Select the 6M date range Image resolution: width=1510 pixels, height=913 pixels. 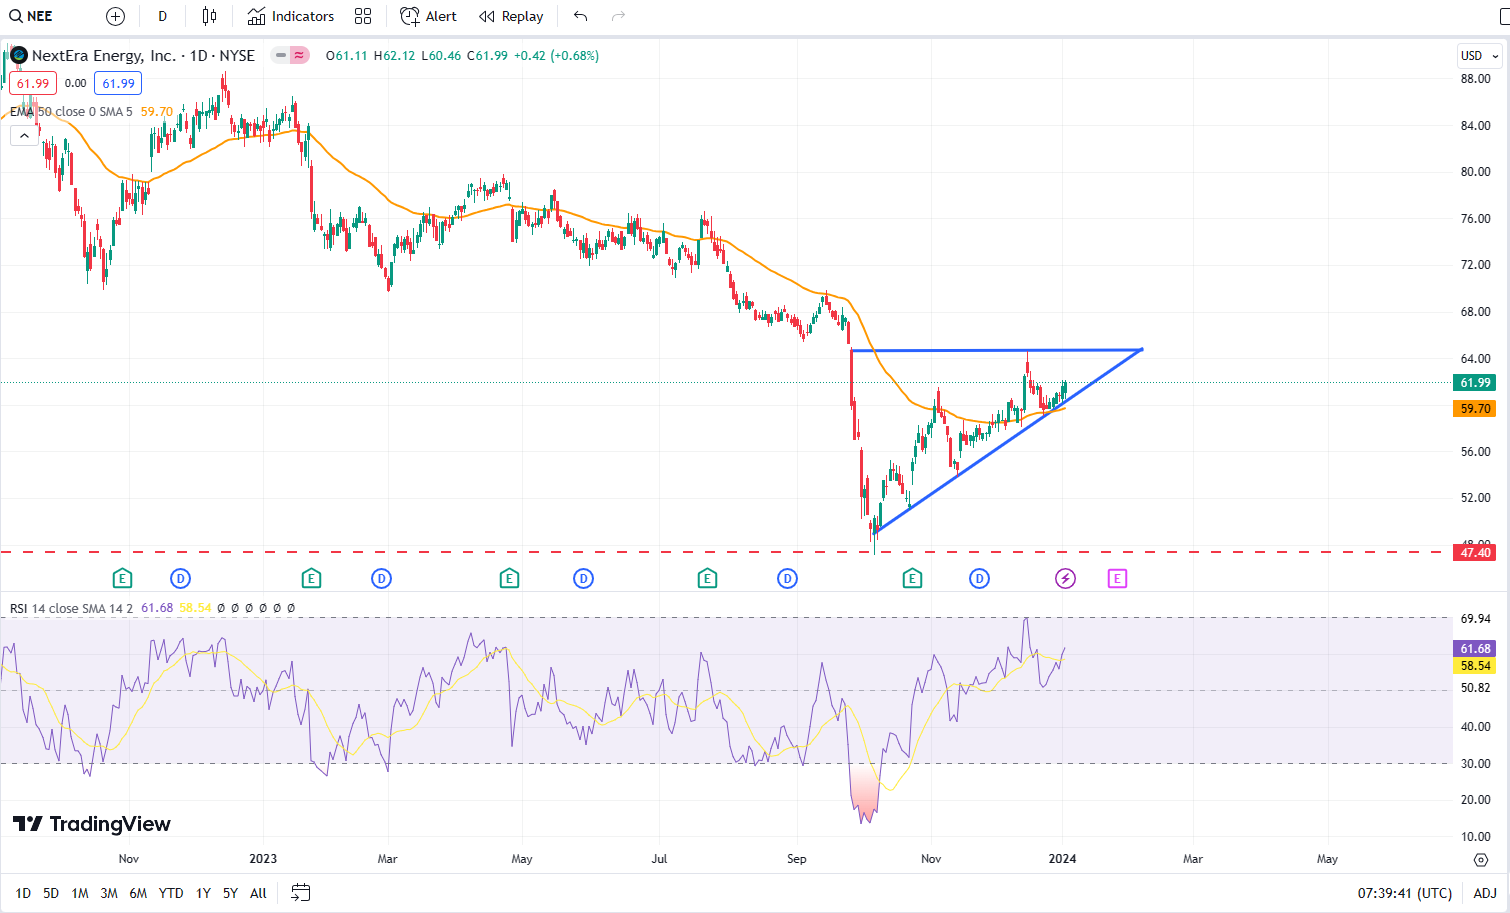(x=138, y=893)
